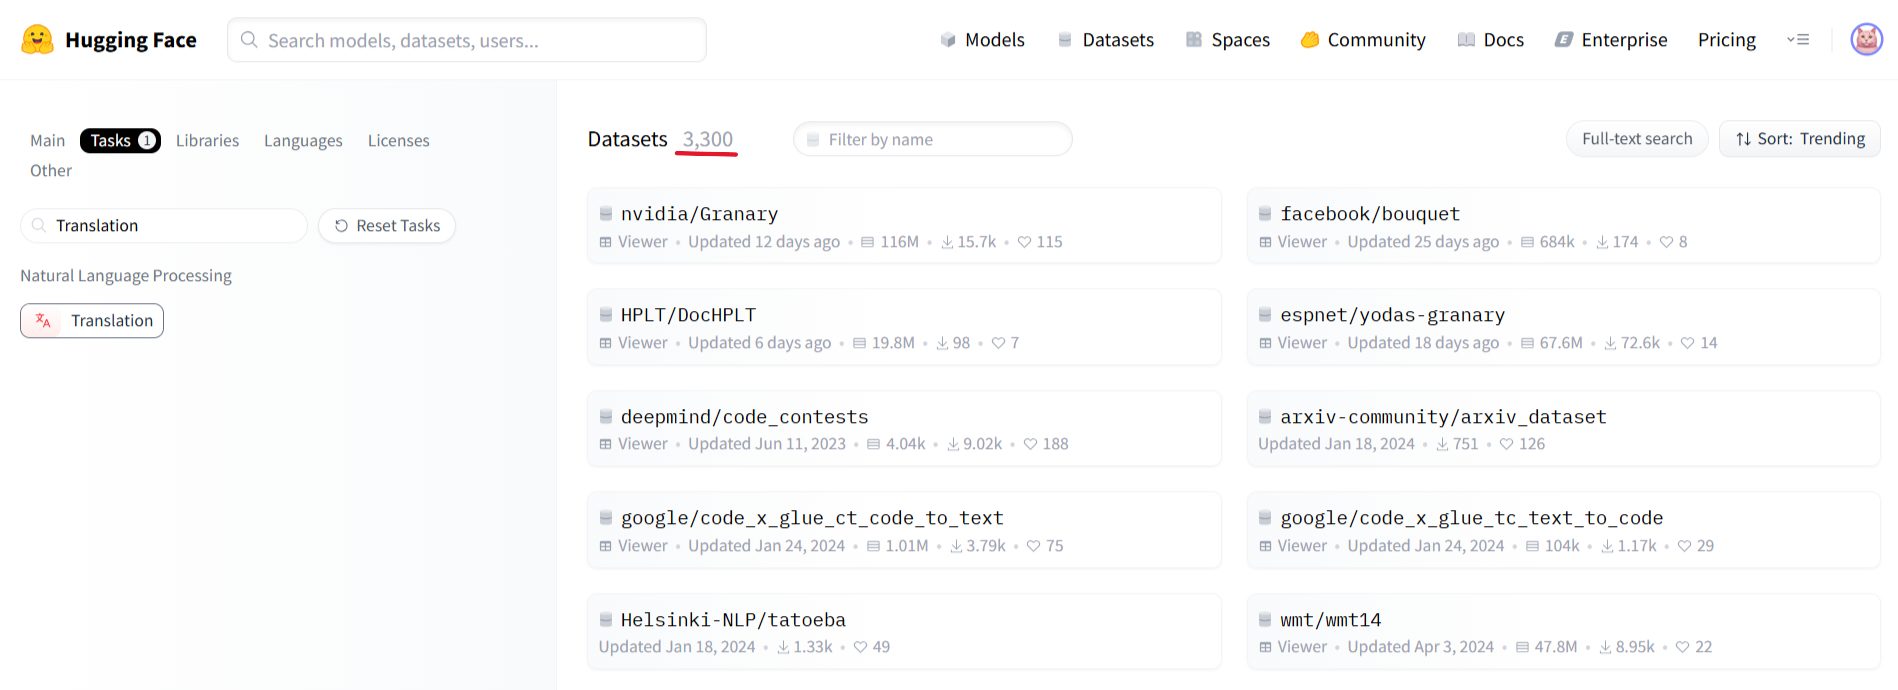Viewport: 1898px width, 690px height.
Task: Switch to the Main filter tab
Action: click(x=47, y=141)
